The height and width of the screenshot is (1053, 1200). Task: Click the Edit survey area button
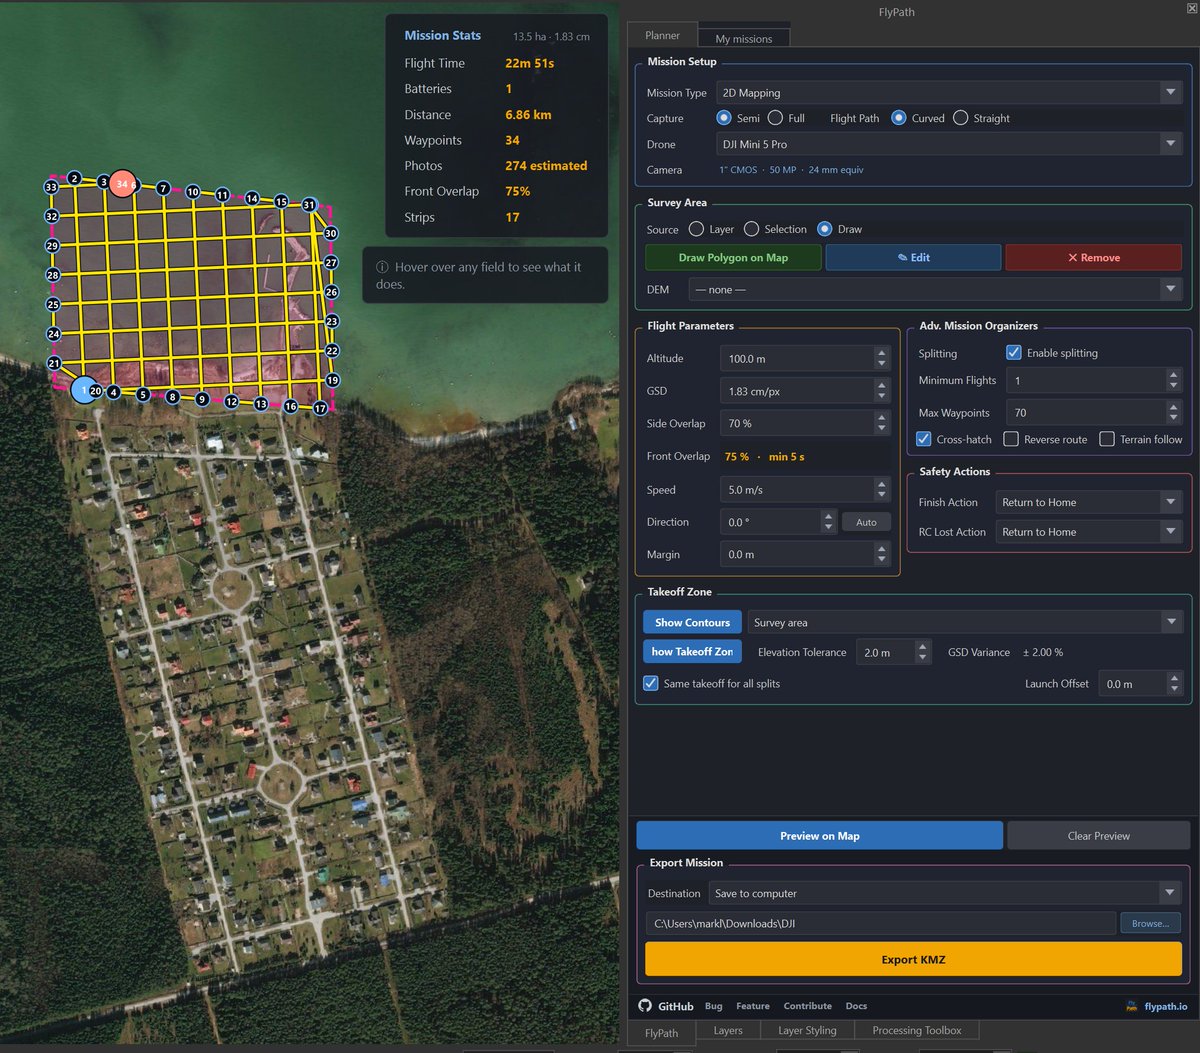(x=913, y=257)
